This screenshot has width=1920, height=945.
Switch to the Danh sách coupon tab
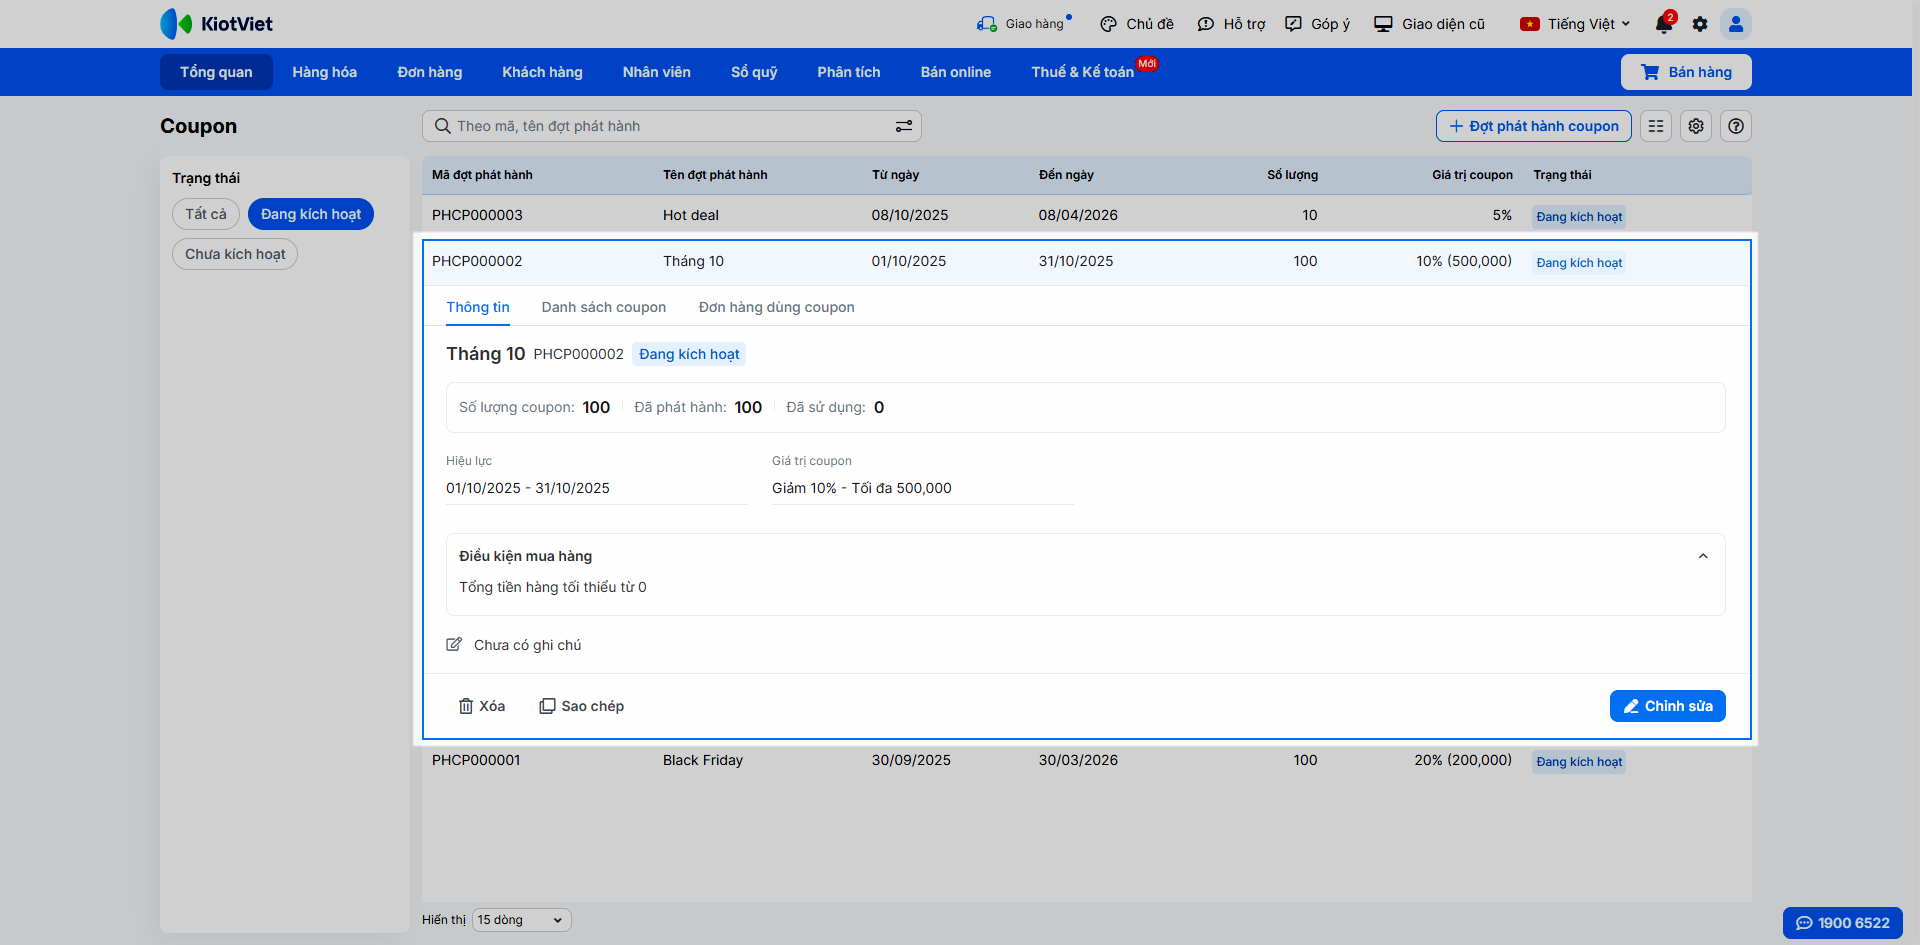tap(604, 307)
